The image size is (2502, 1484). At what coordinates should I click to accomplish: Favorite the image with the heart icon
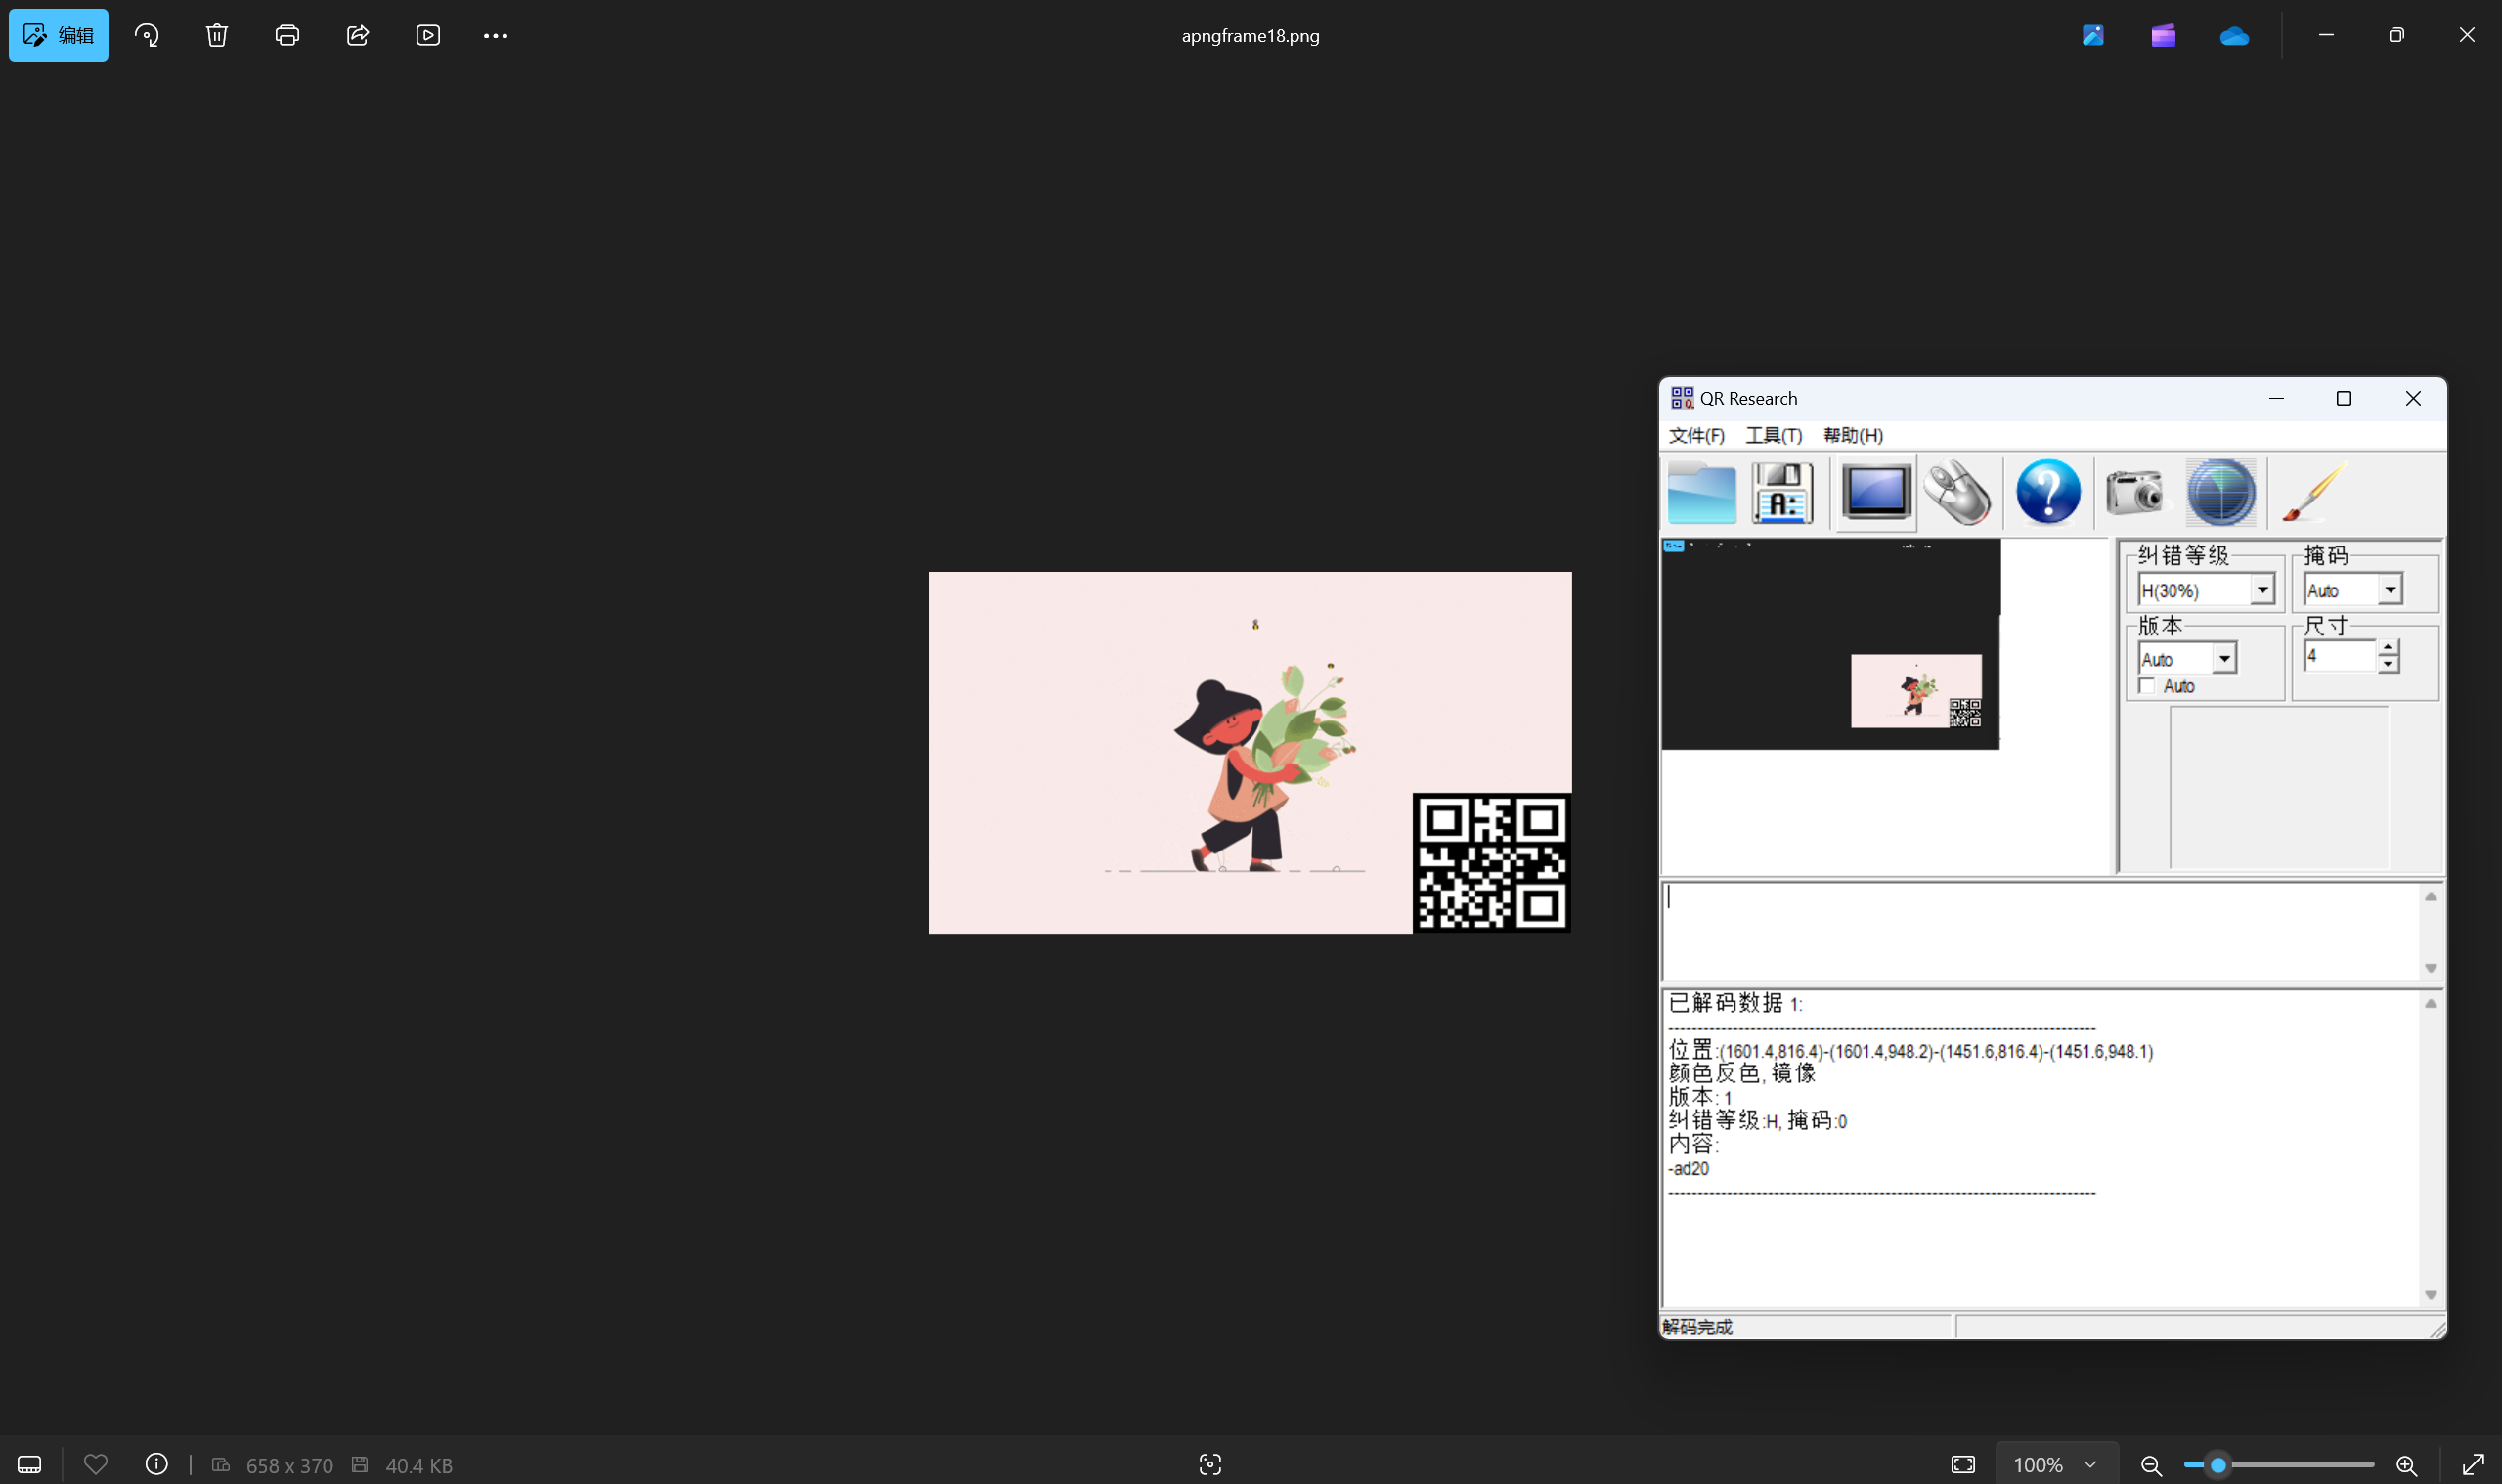coord(96,1465)
